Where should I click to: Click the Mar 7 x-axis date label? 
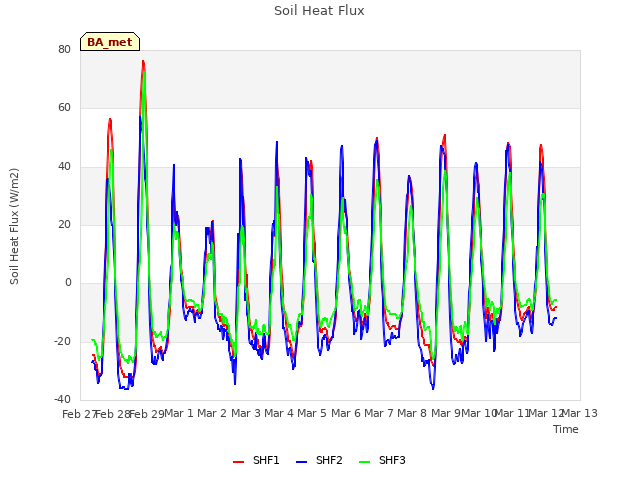coord(379,413)
